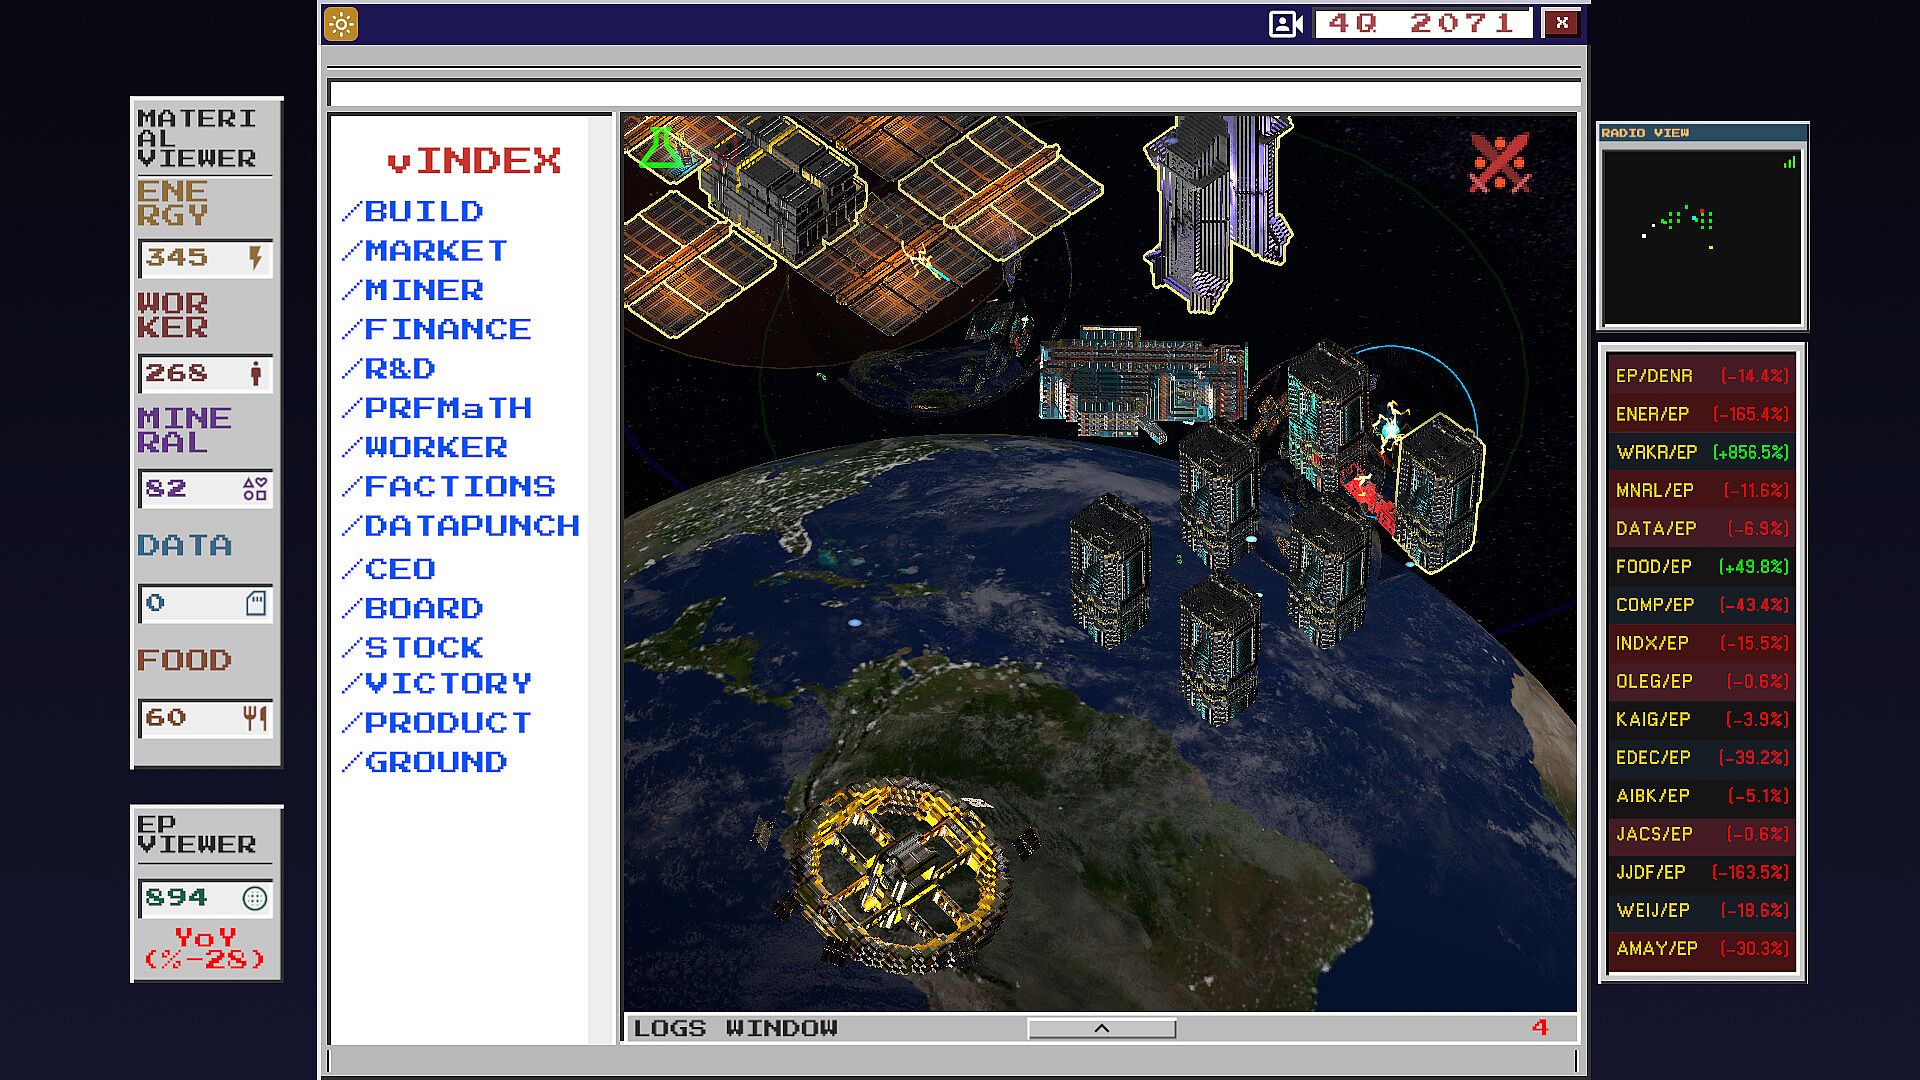This screenshot has height=1080, width=1920.
Task: Click the mineral shapes icon
Action: 255,488
